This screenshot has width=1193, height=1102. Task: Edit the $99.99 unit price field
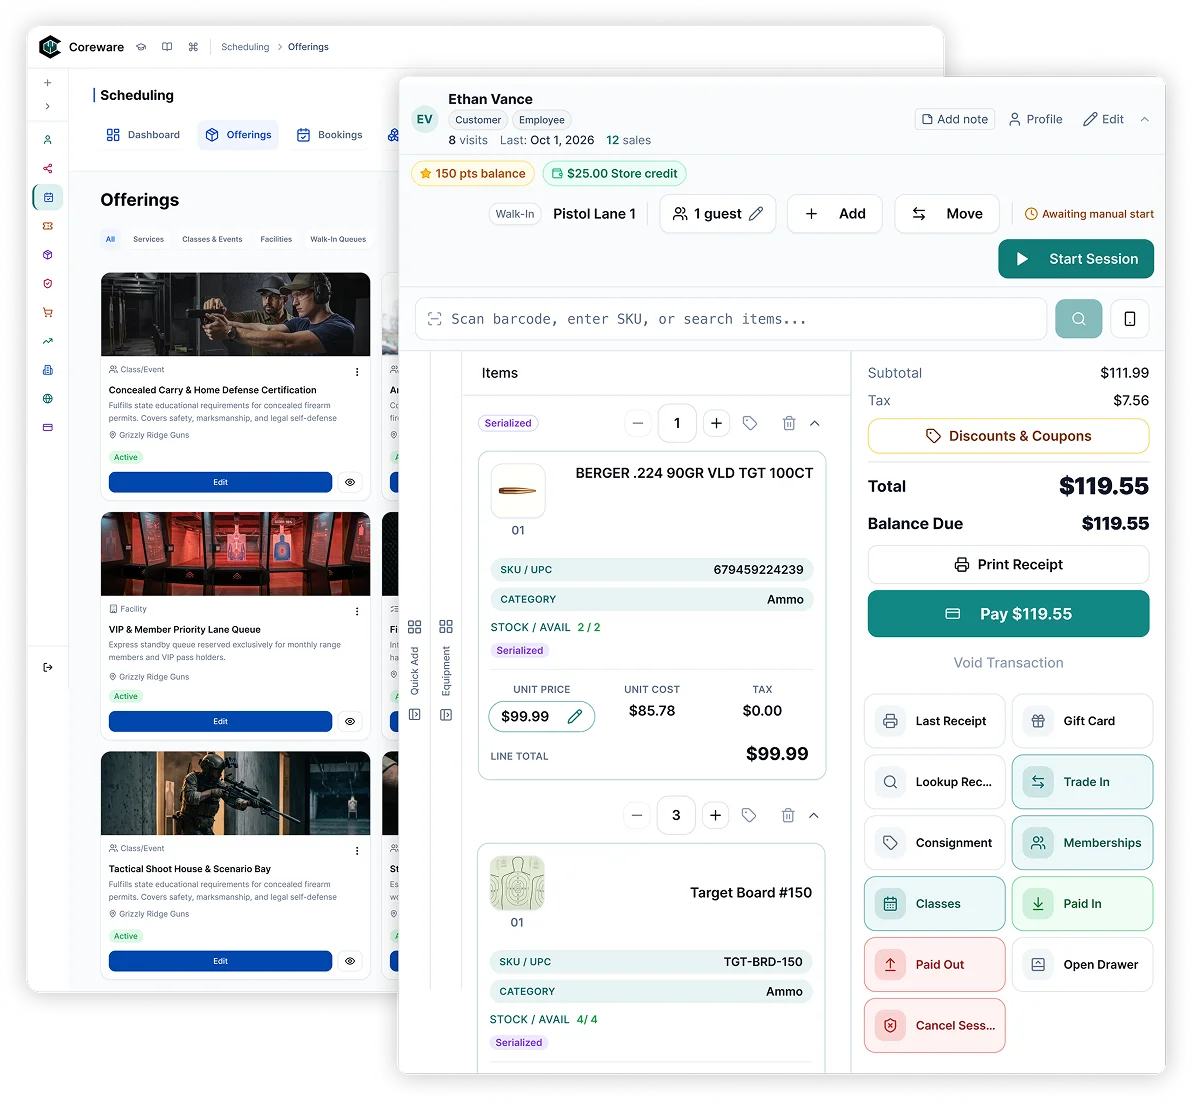click(x=542, y=716)
